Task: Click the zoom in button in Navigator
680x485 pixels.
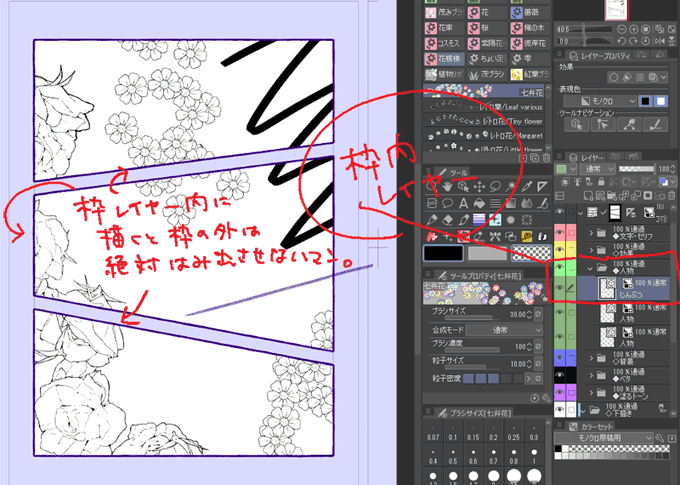Action: 633,29
